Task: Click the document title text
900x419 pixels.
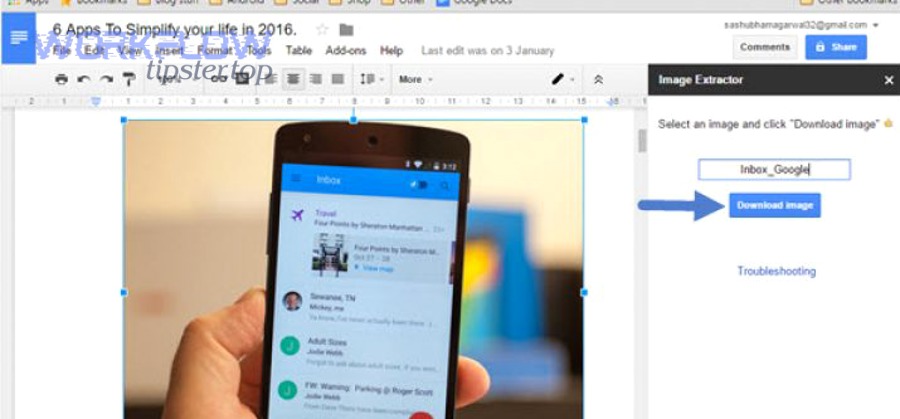Action: (174, 29)
